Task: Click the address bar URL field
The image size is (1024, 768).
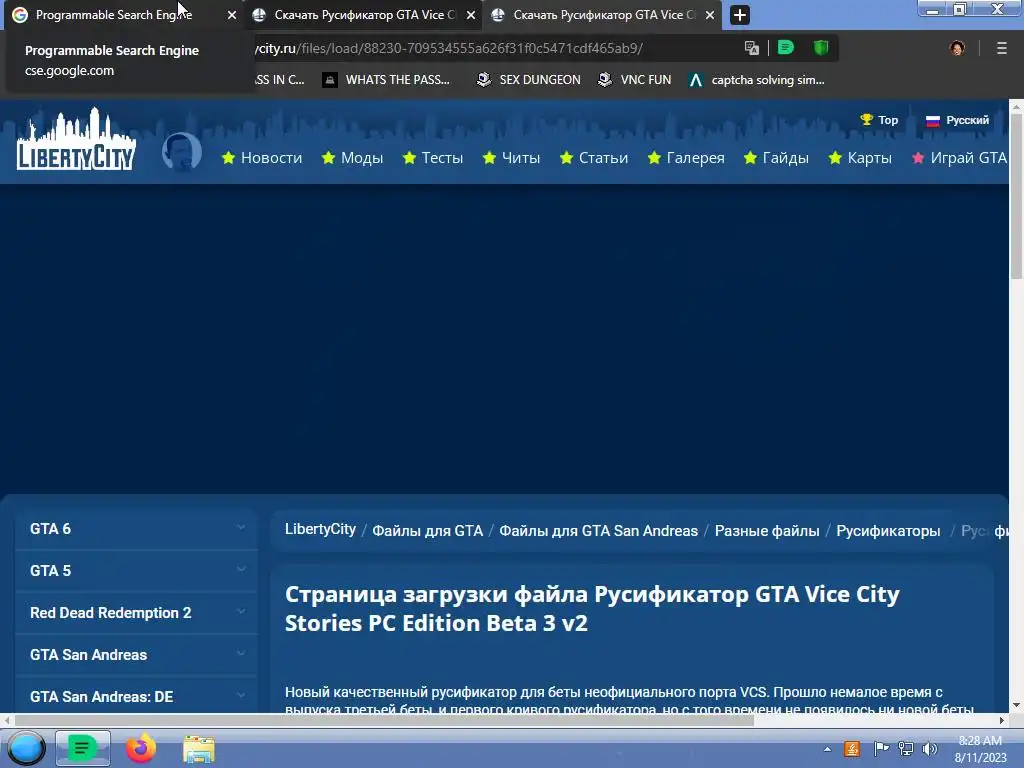Action: click(x=496, y=48)
